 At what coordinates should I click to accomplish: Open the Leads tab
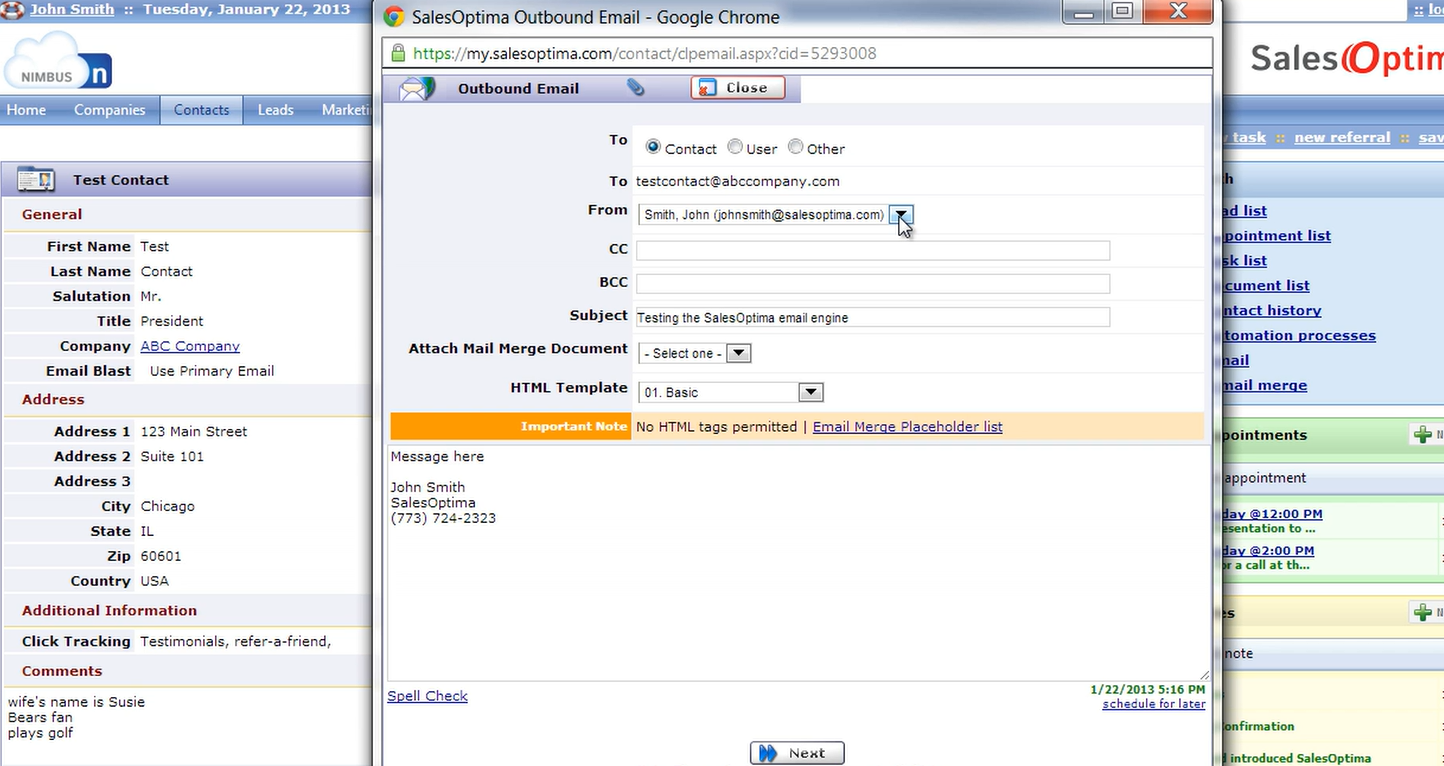coord(274,110)
